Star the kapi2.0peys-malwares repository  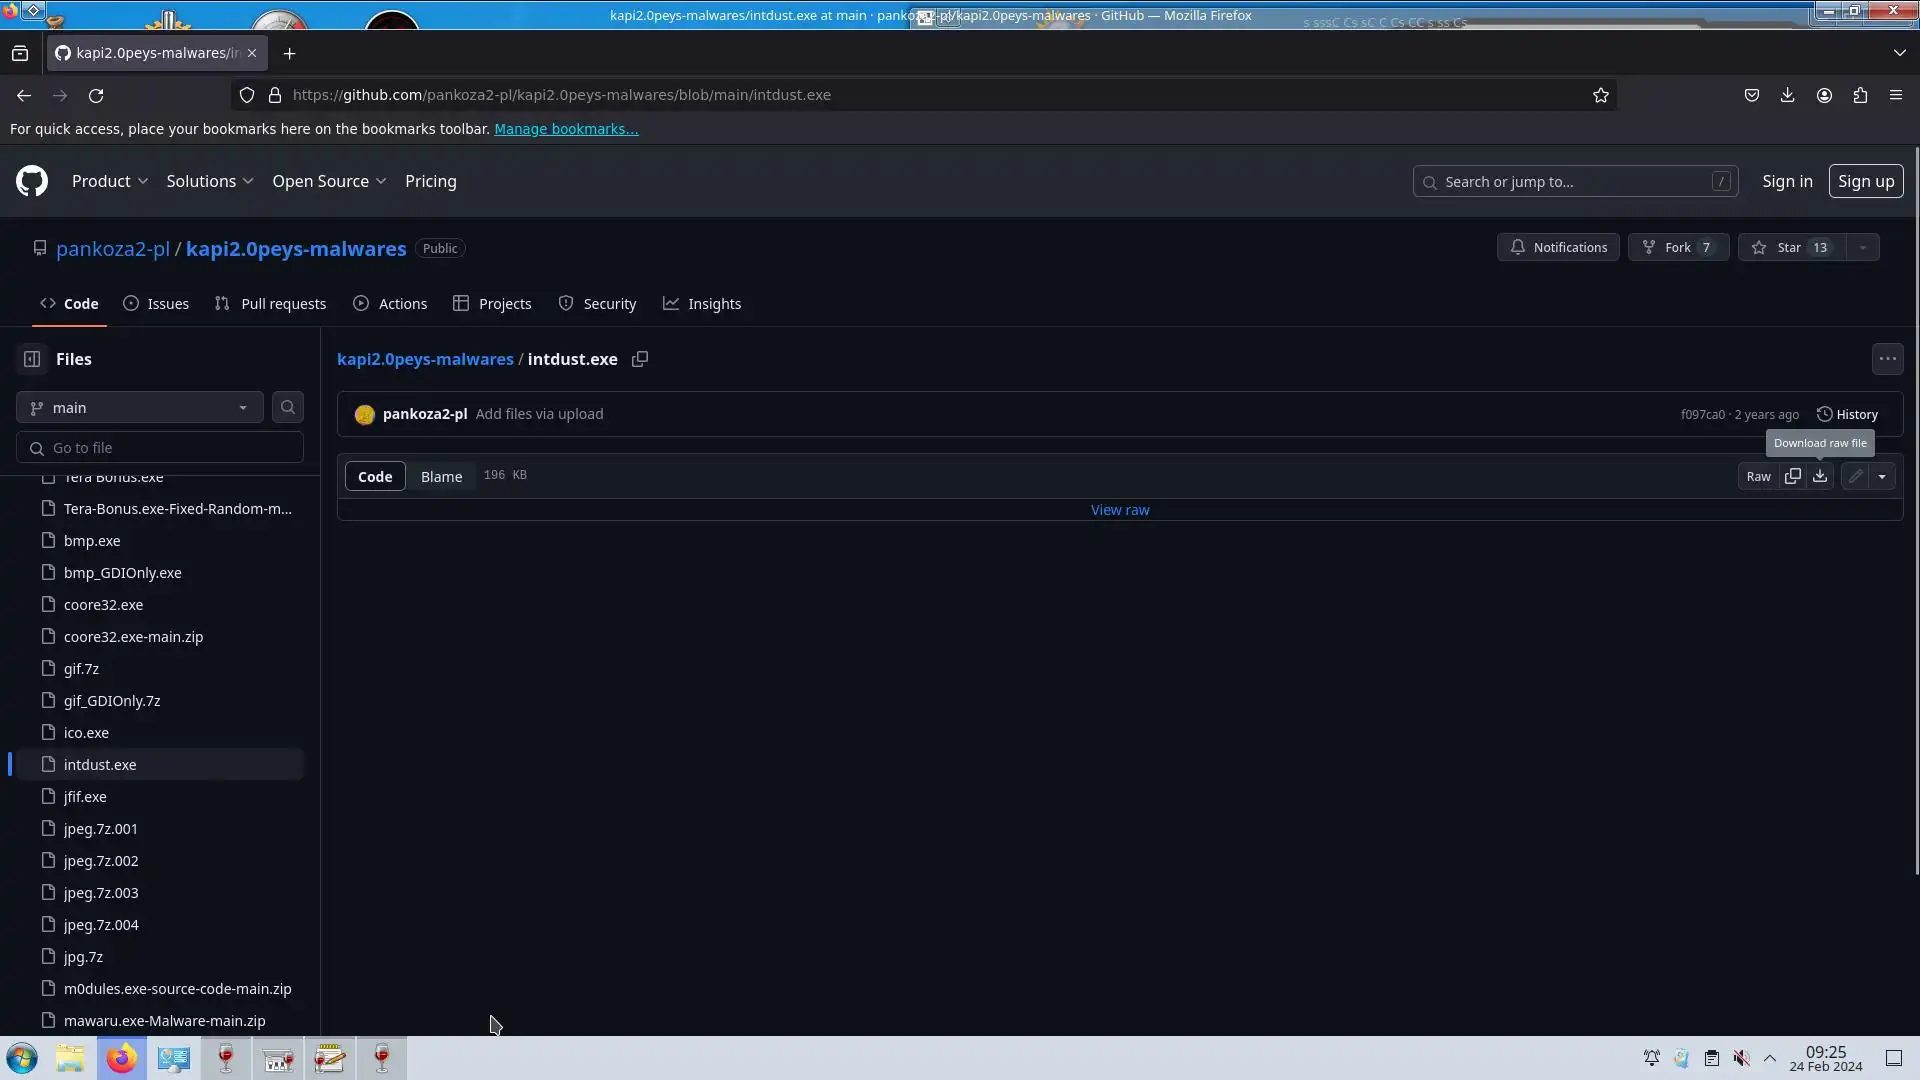pos(1789,247)
